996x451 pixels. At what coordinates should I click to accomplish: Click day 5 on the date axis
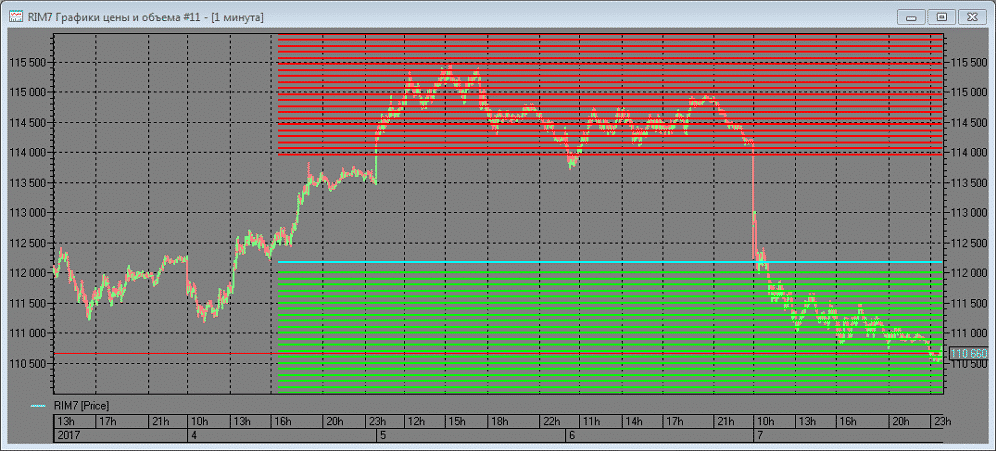pos(380,436)
